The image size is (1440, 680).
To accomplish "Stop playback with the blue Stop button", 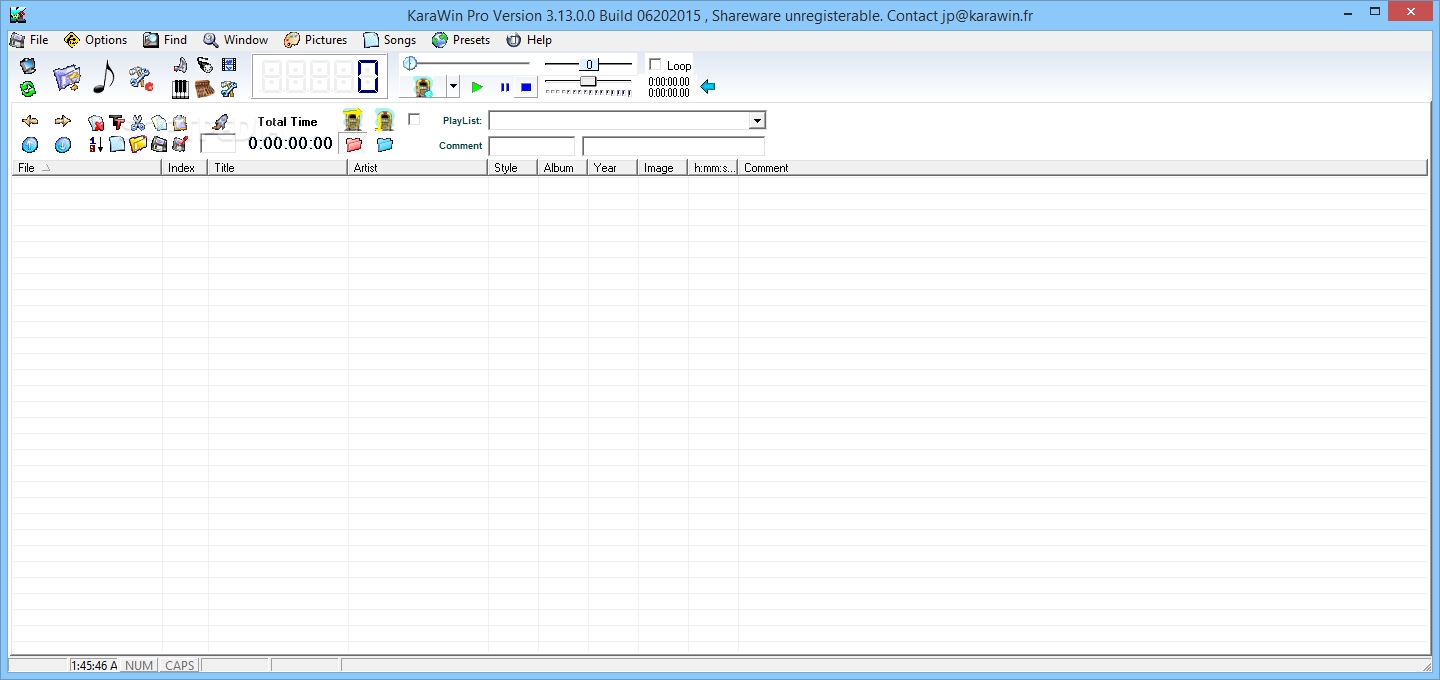I will (x=526, y=87).
